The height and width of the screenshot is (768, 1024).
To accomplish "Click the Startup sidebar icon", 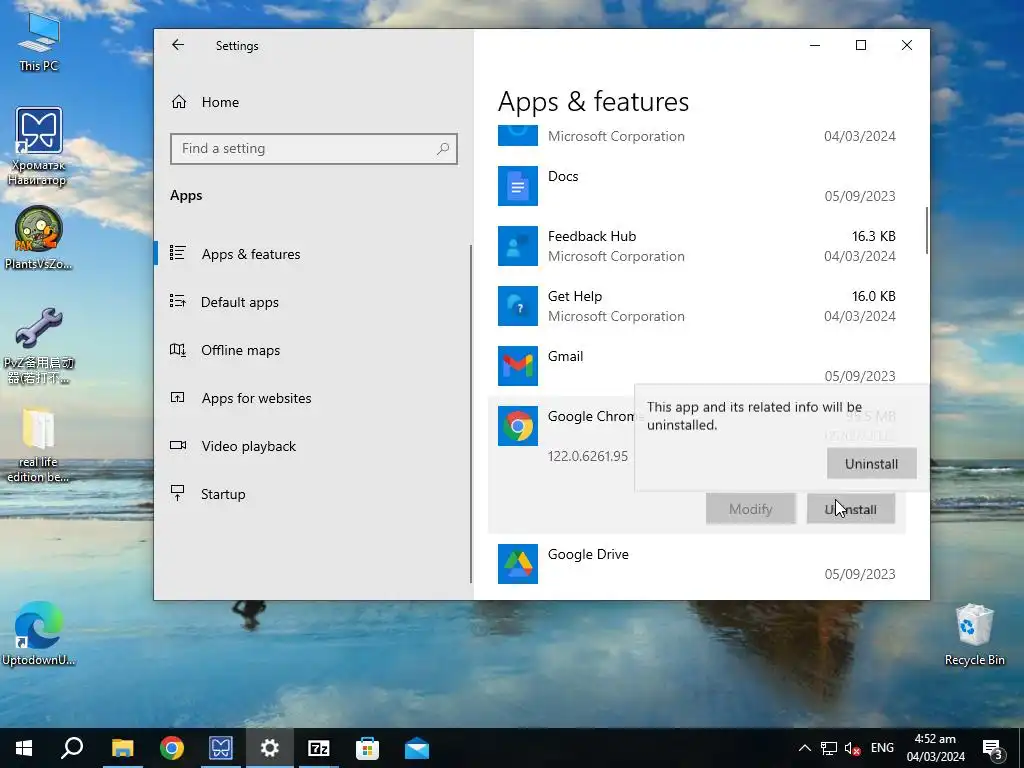I will tap(178, 493).
